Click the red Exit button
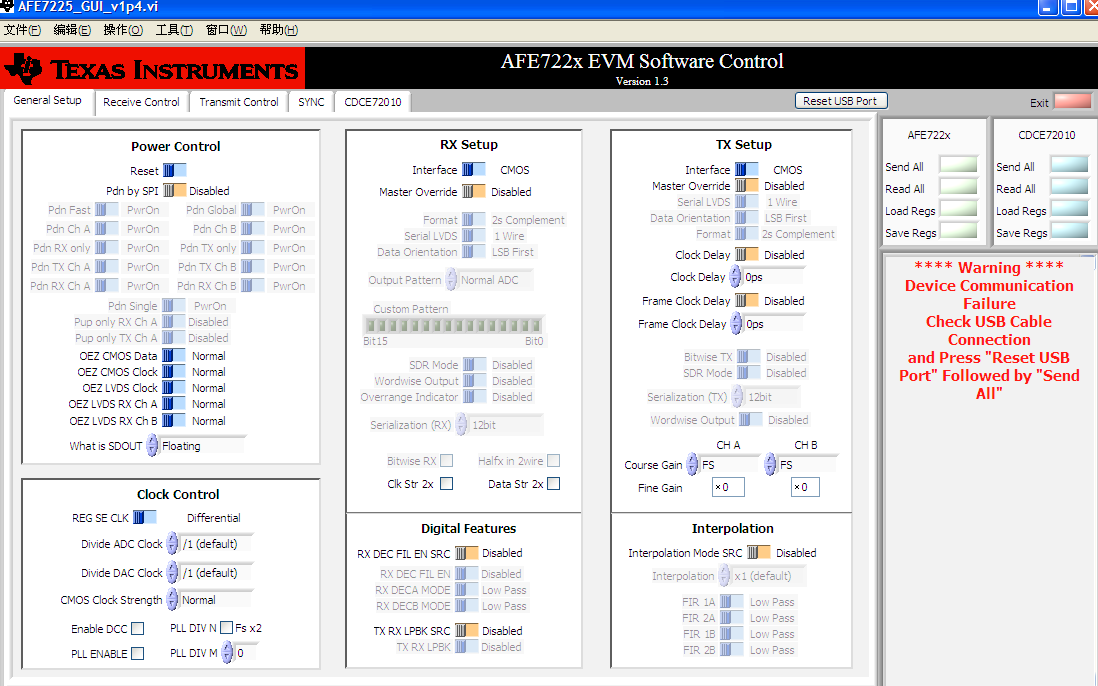1098x686 pixels. tap(1073, 101)
